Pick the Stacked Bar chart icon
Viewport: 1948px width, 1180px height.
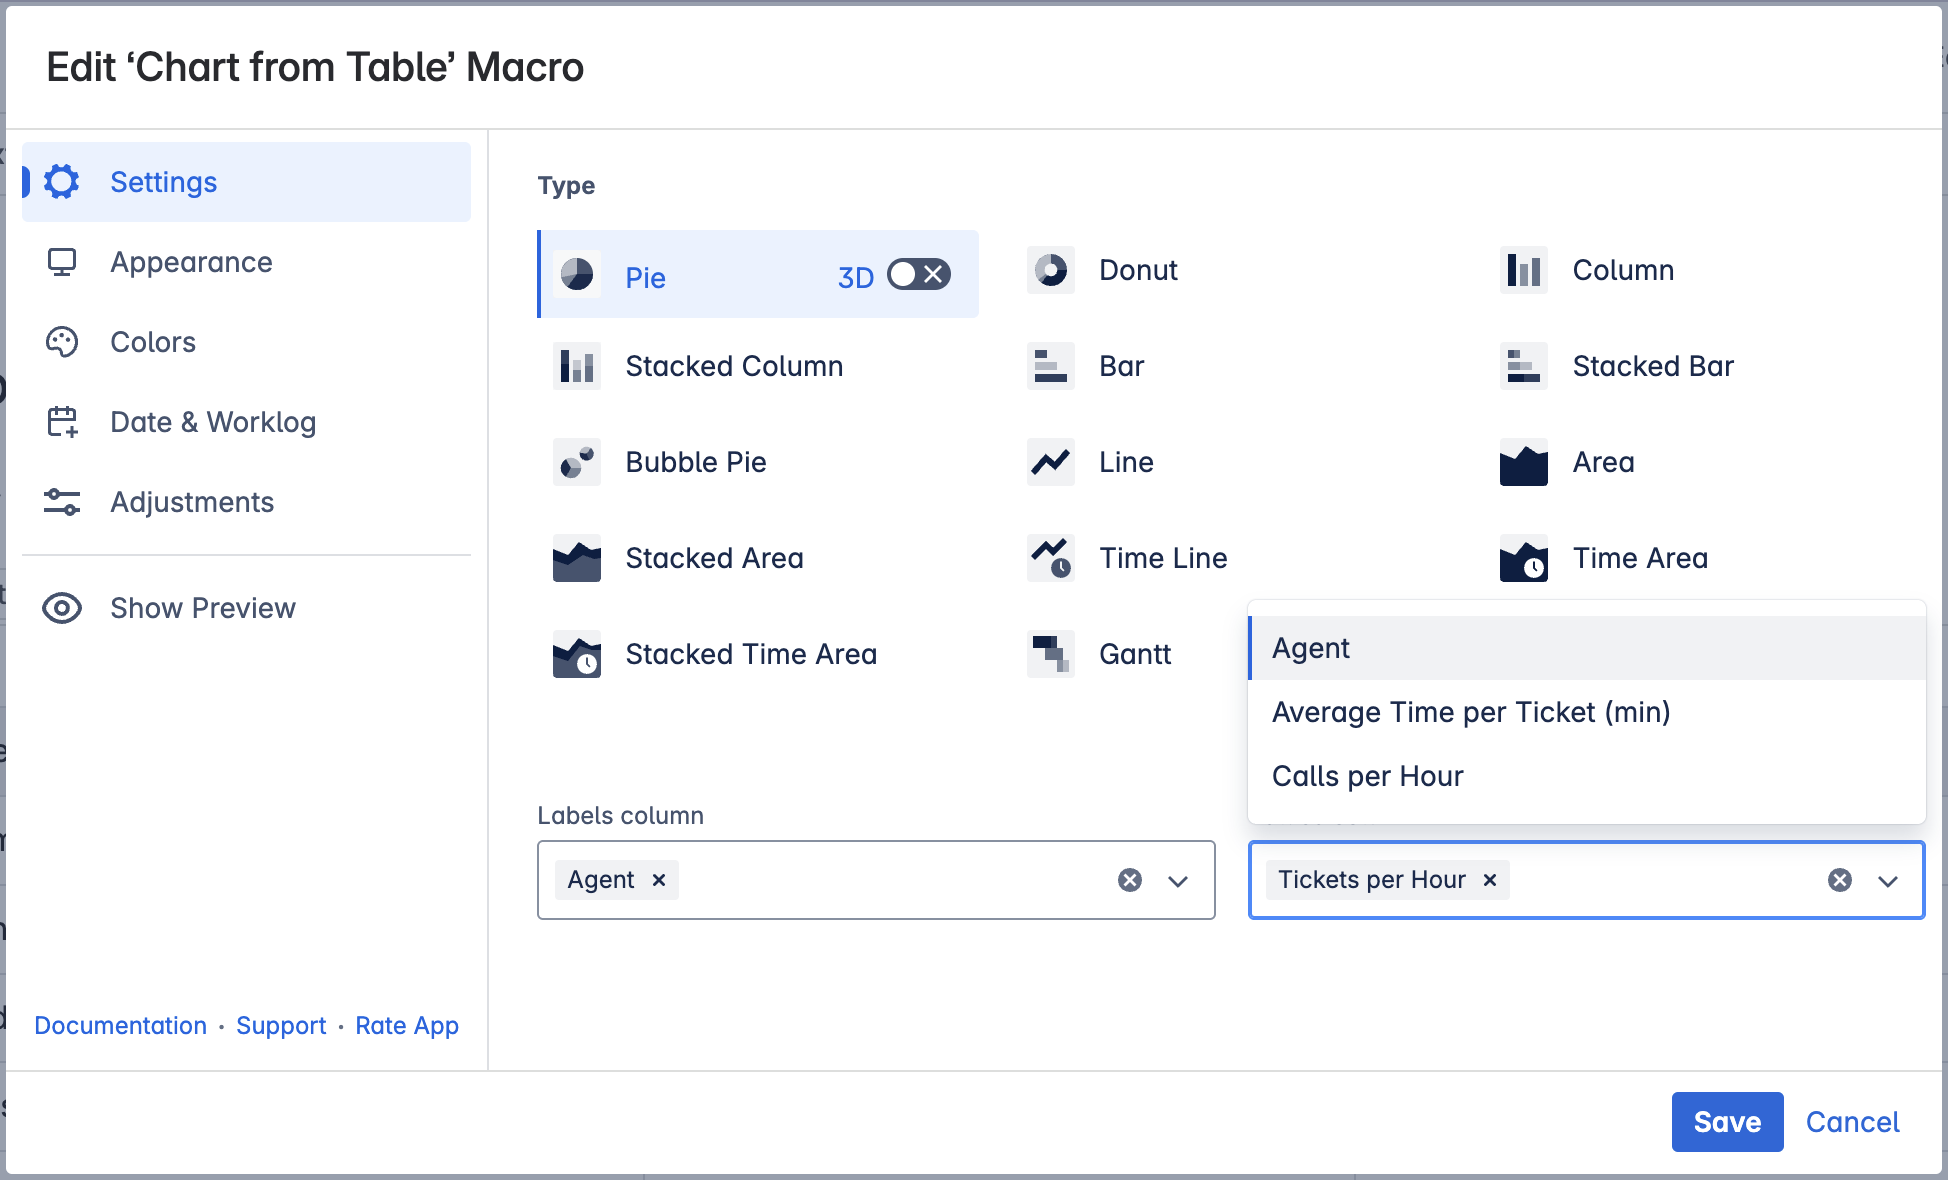pyautogui.click(x=1523, y=366)
